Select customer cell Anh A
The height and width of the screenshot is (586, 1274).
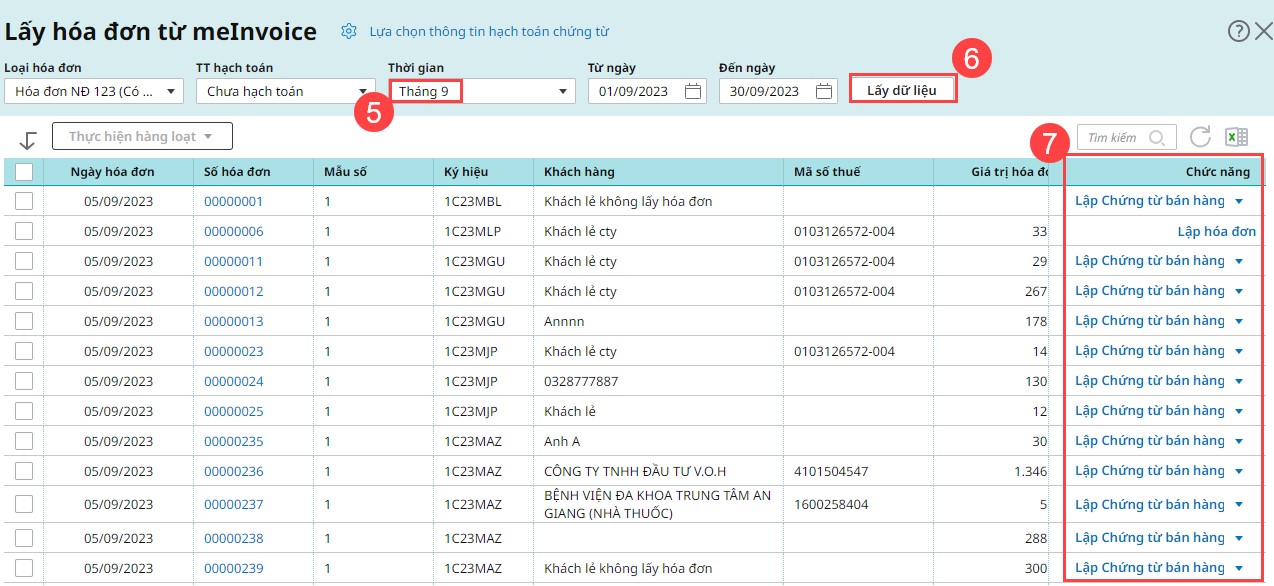click(x=562, y=441)
